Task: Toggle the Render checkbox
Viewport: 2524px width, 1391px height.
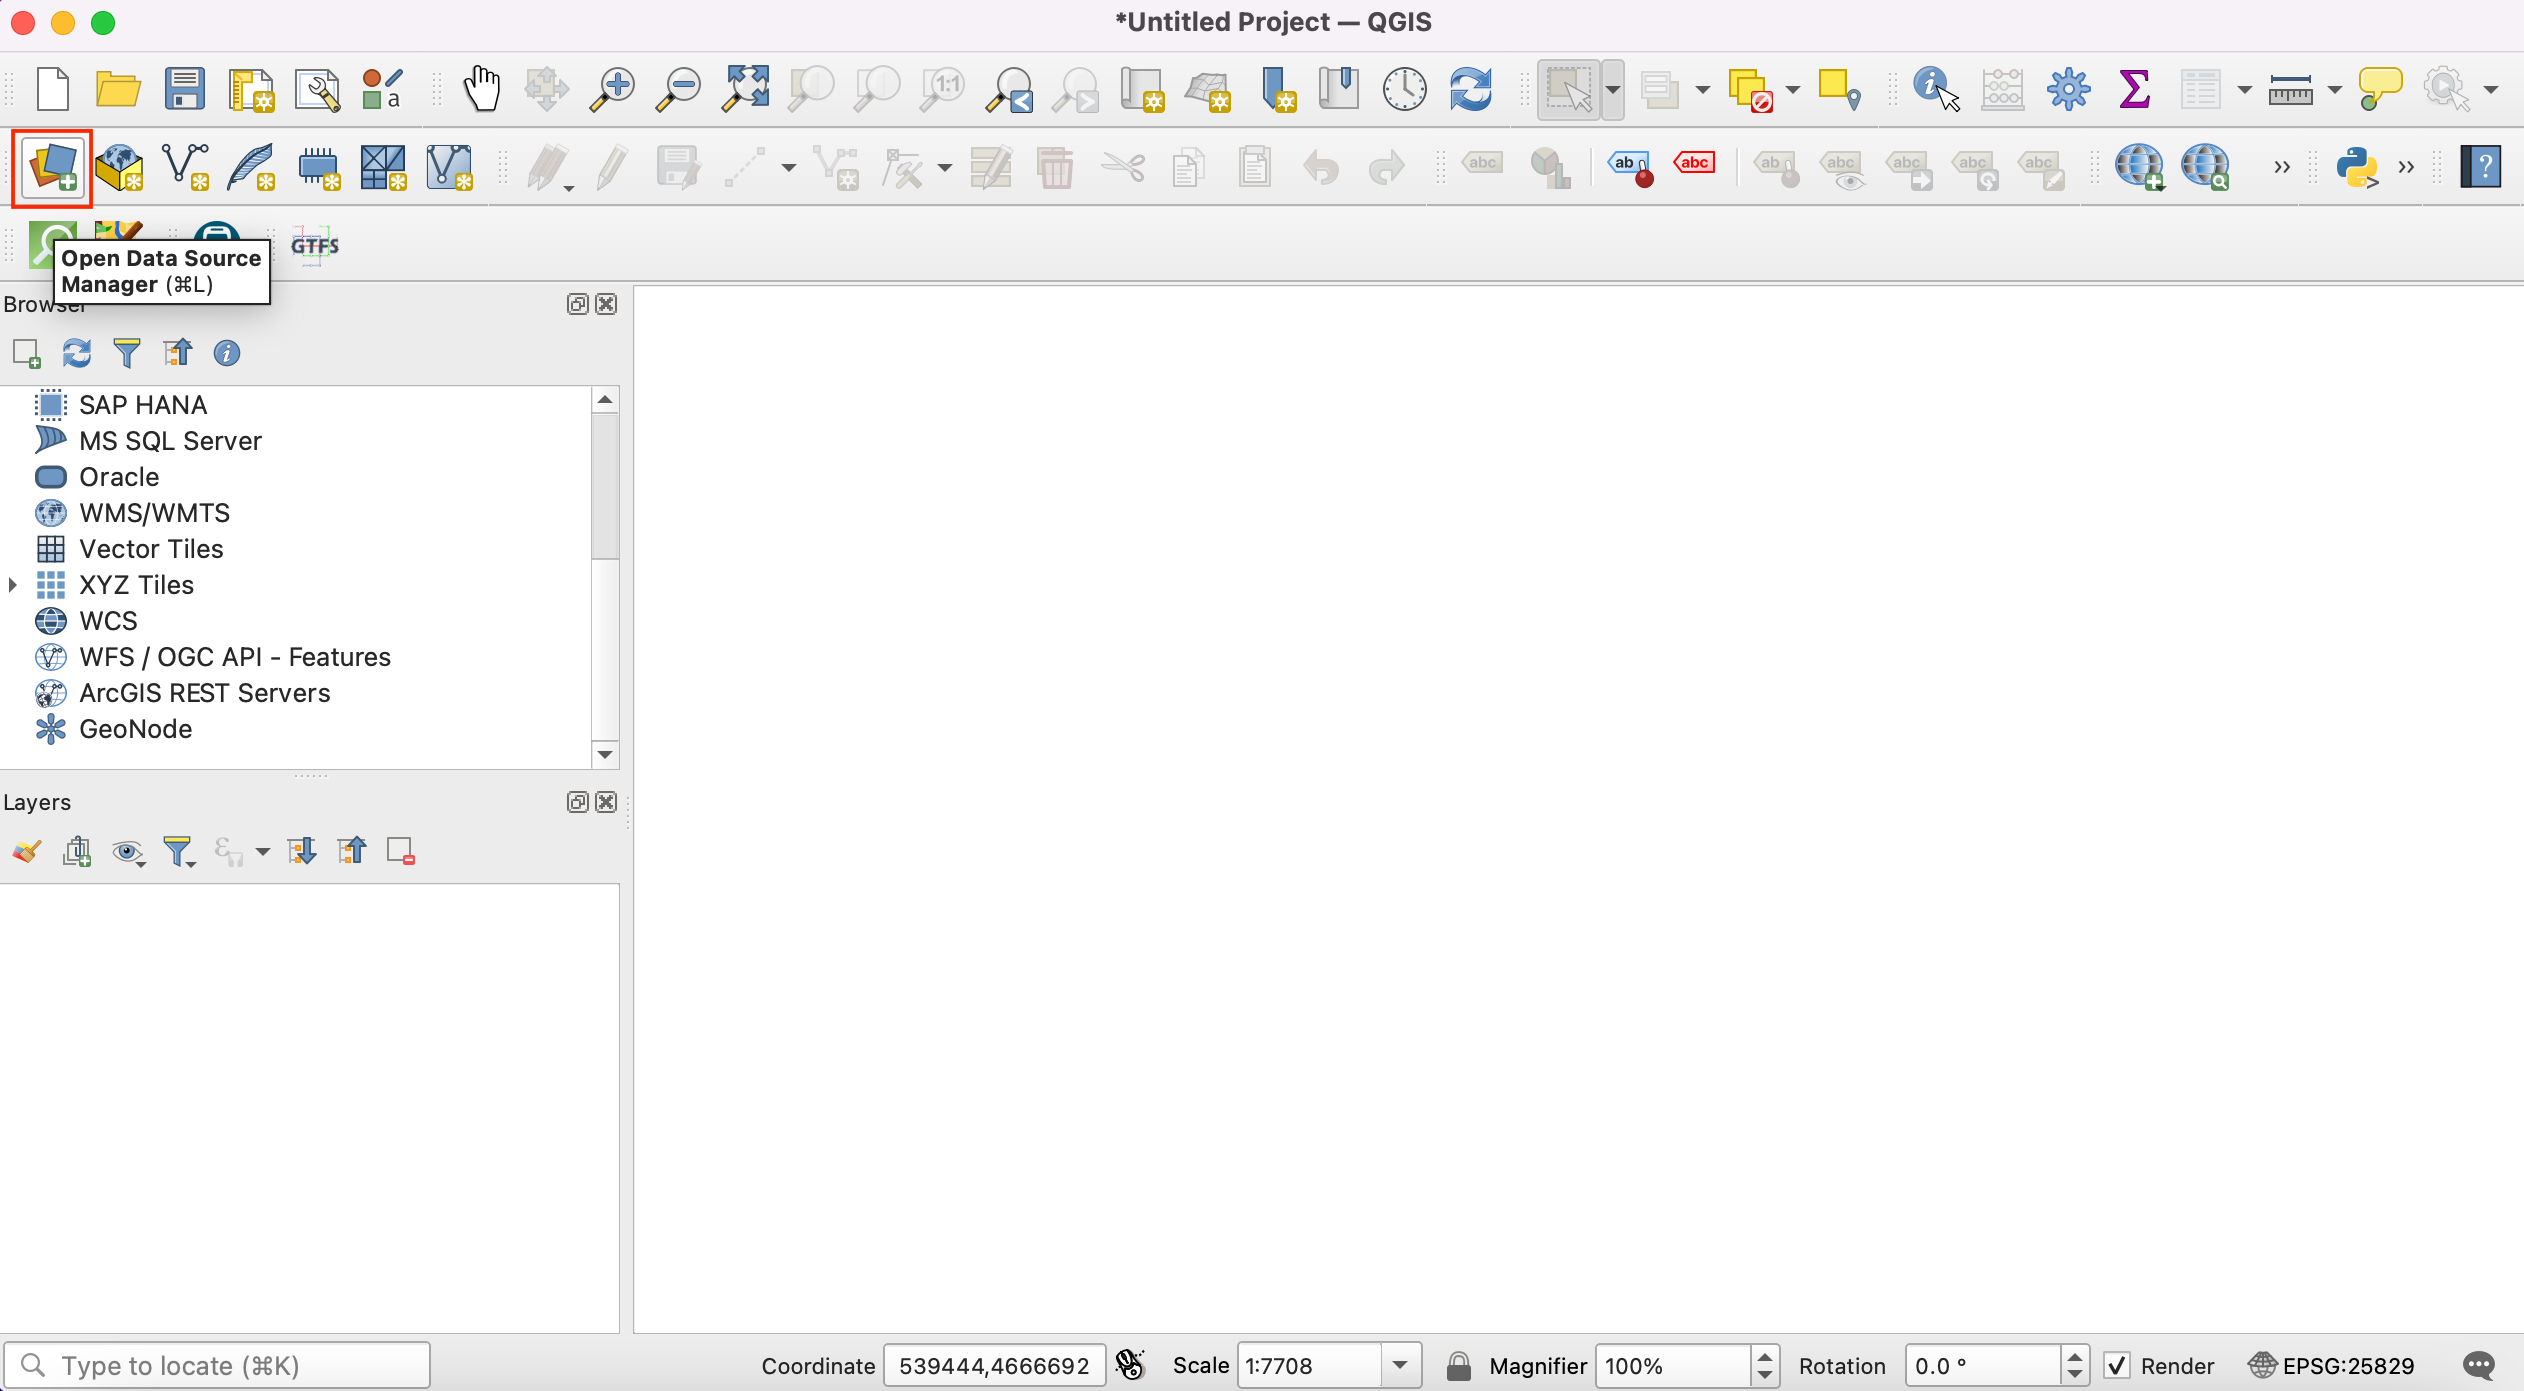Action: tap(2117, 1365)
